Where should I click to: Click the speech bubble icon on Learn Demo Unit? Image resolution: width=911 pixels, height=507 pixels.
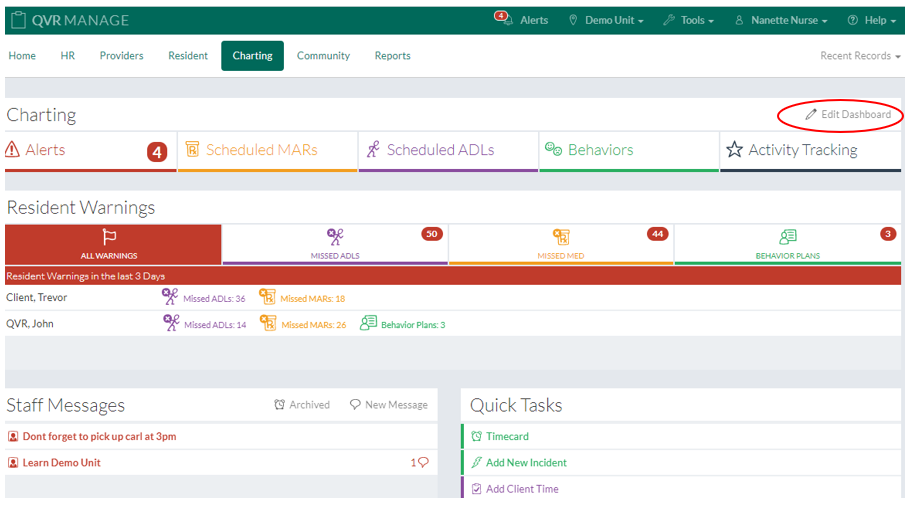[423, 463]
